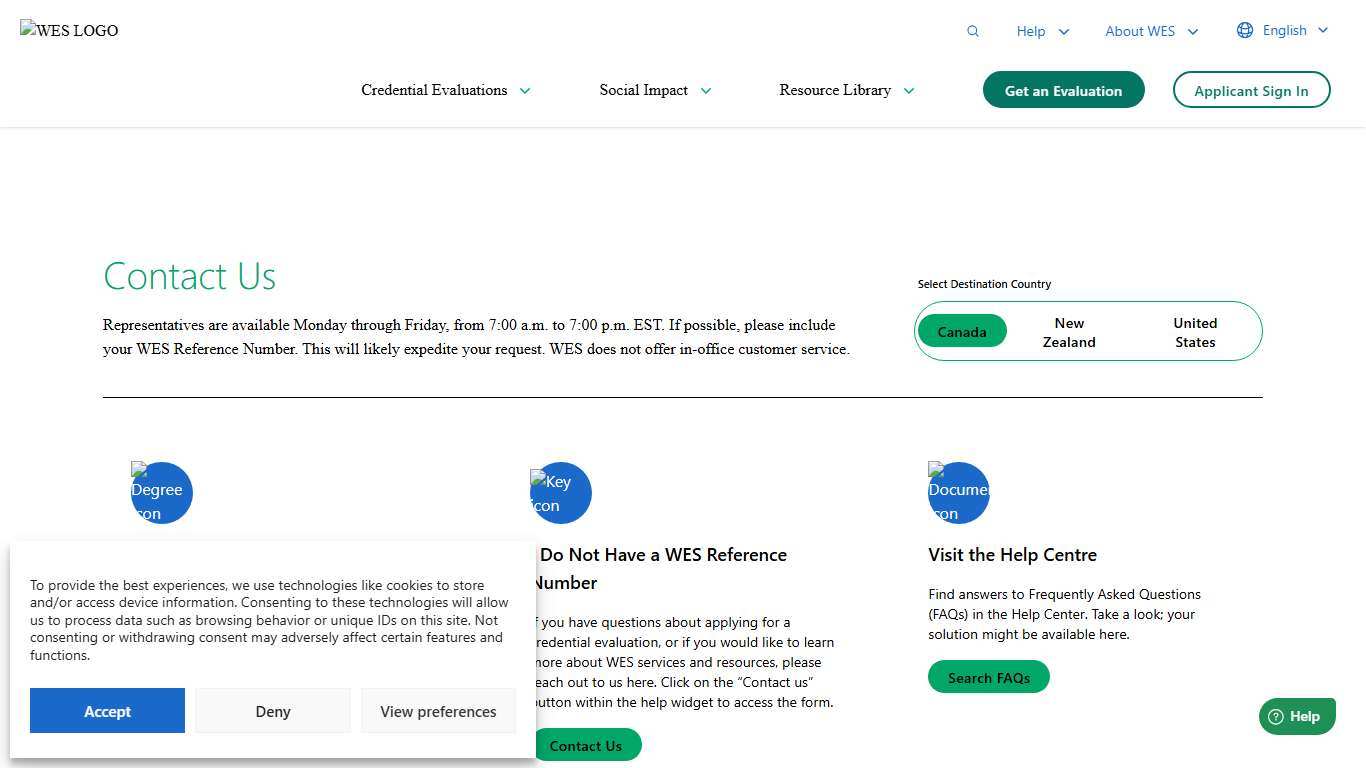Select New Zealand as destination country
The height and width of the screenshot is (768, 1366).
tap(1069, 332)
